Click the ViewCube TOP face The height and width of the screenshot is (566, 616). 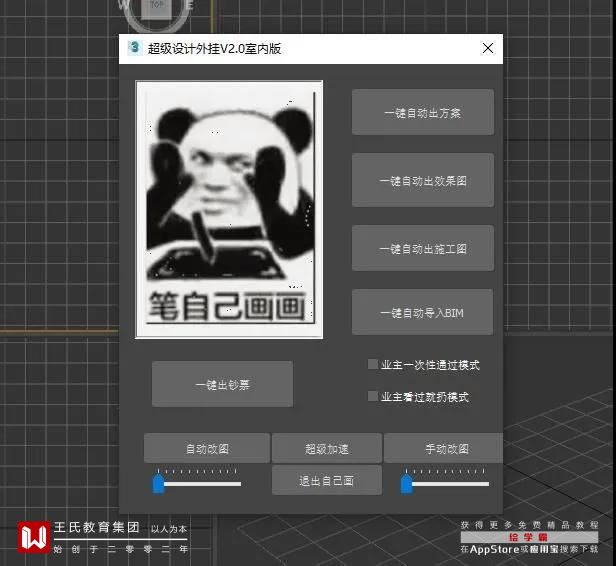(x=156, y=8)
